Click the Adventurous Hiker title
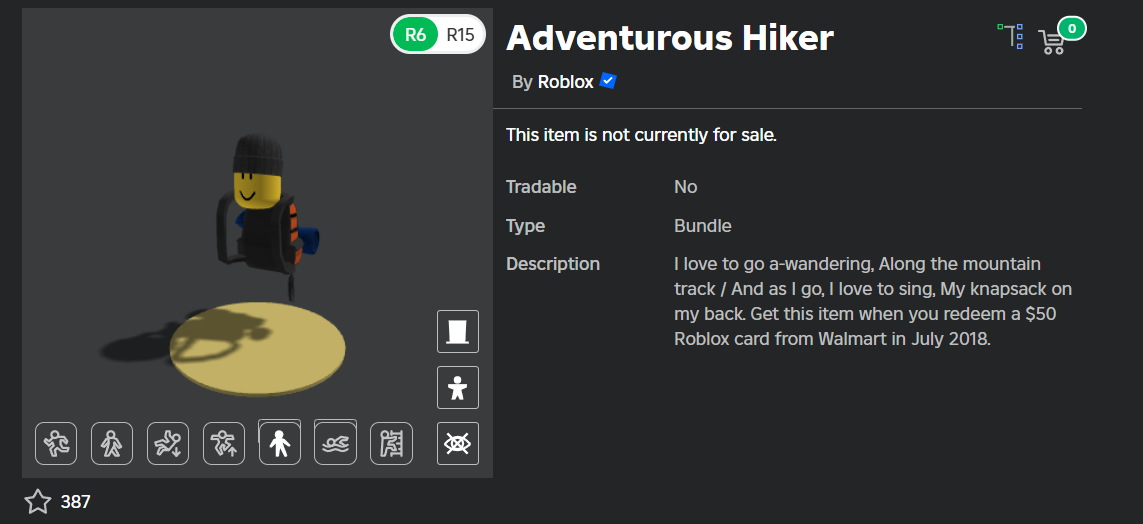The image size is (1143, 524). click(670, 38)
